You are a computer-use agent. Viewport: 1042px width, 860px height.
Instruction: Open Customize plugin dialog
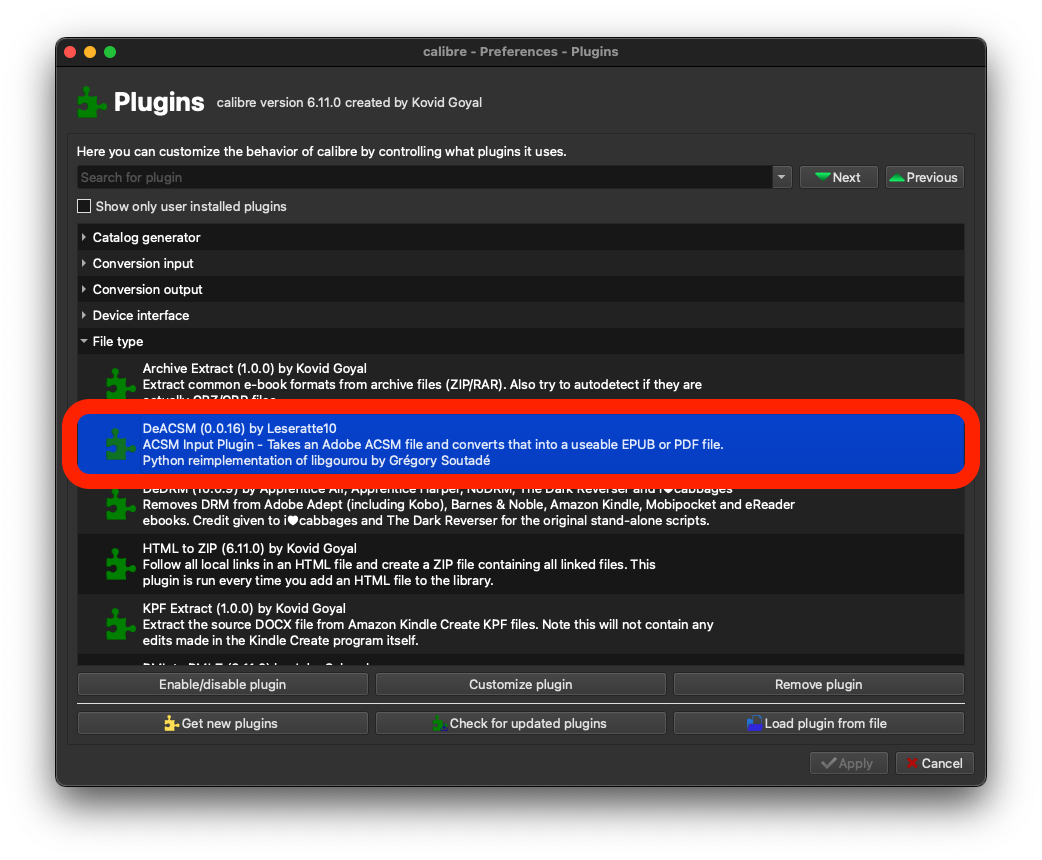[520, 684]
